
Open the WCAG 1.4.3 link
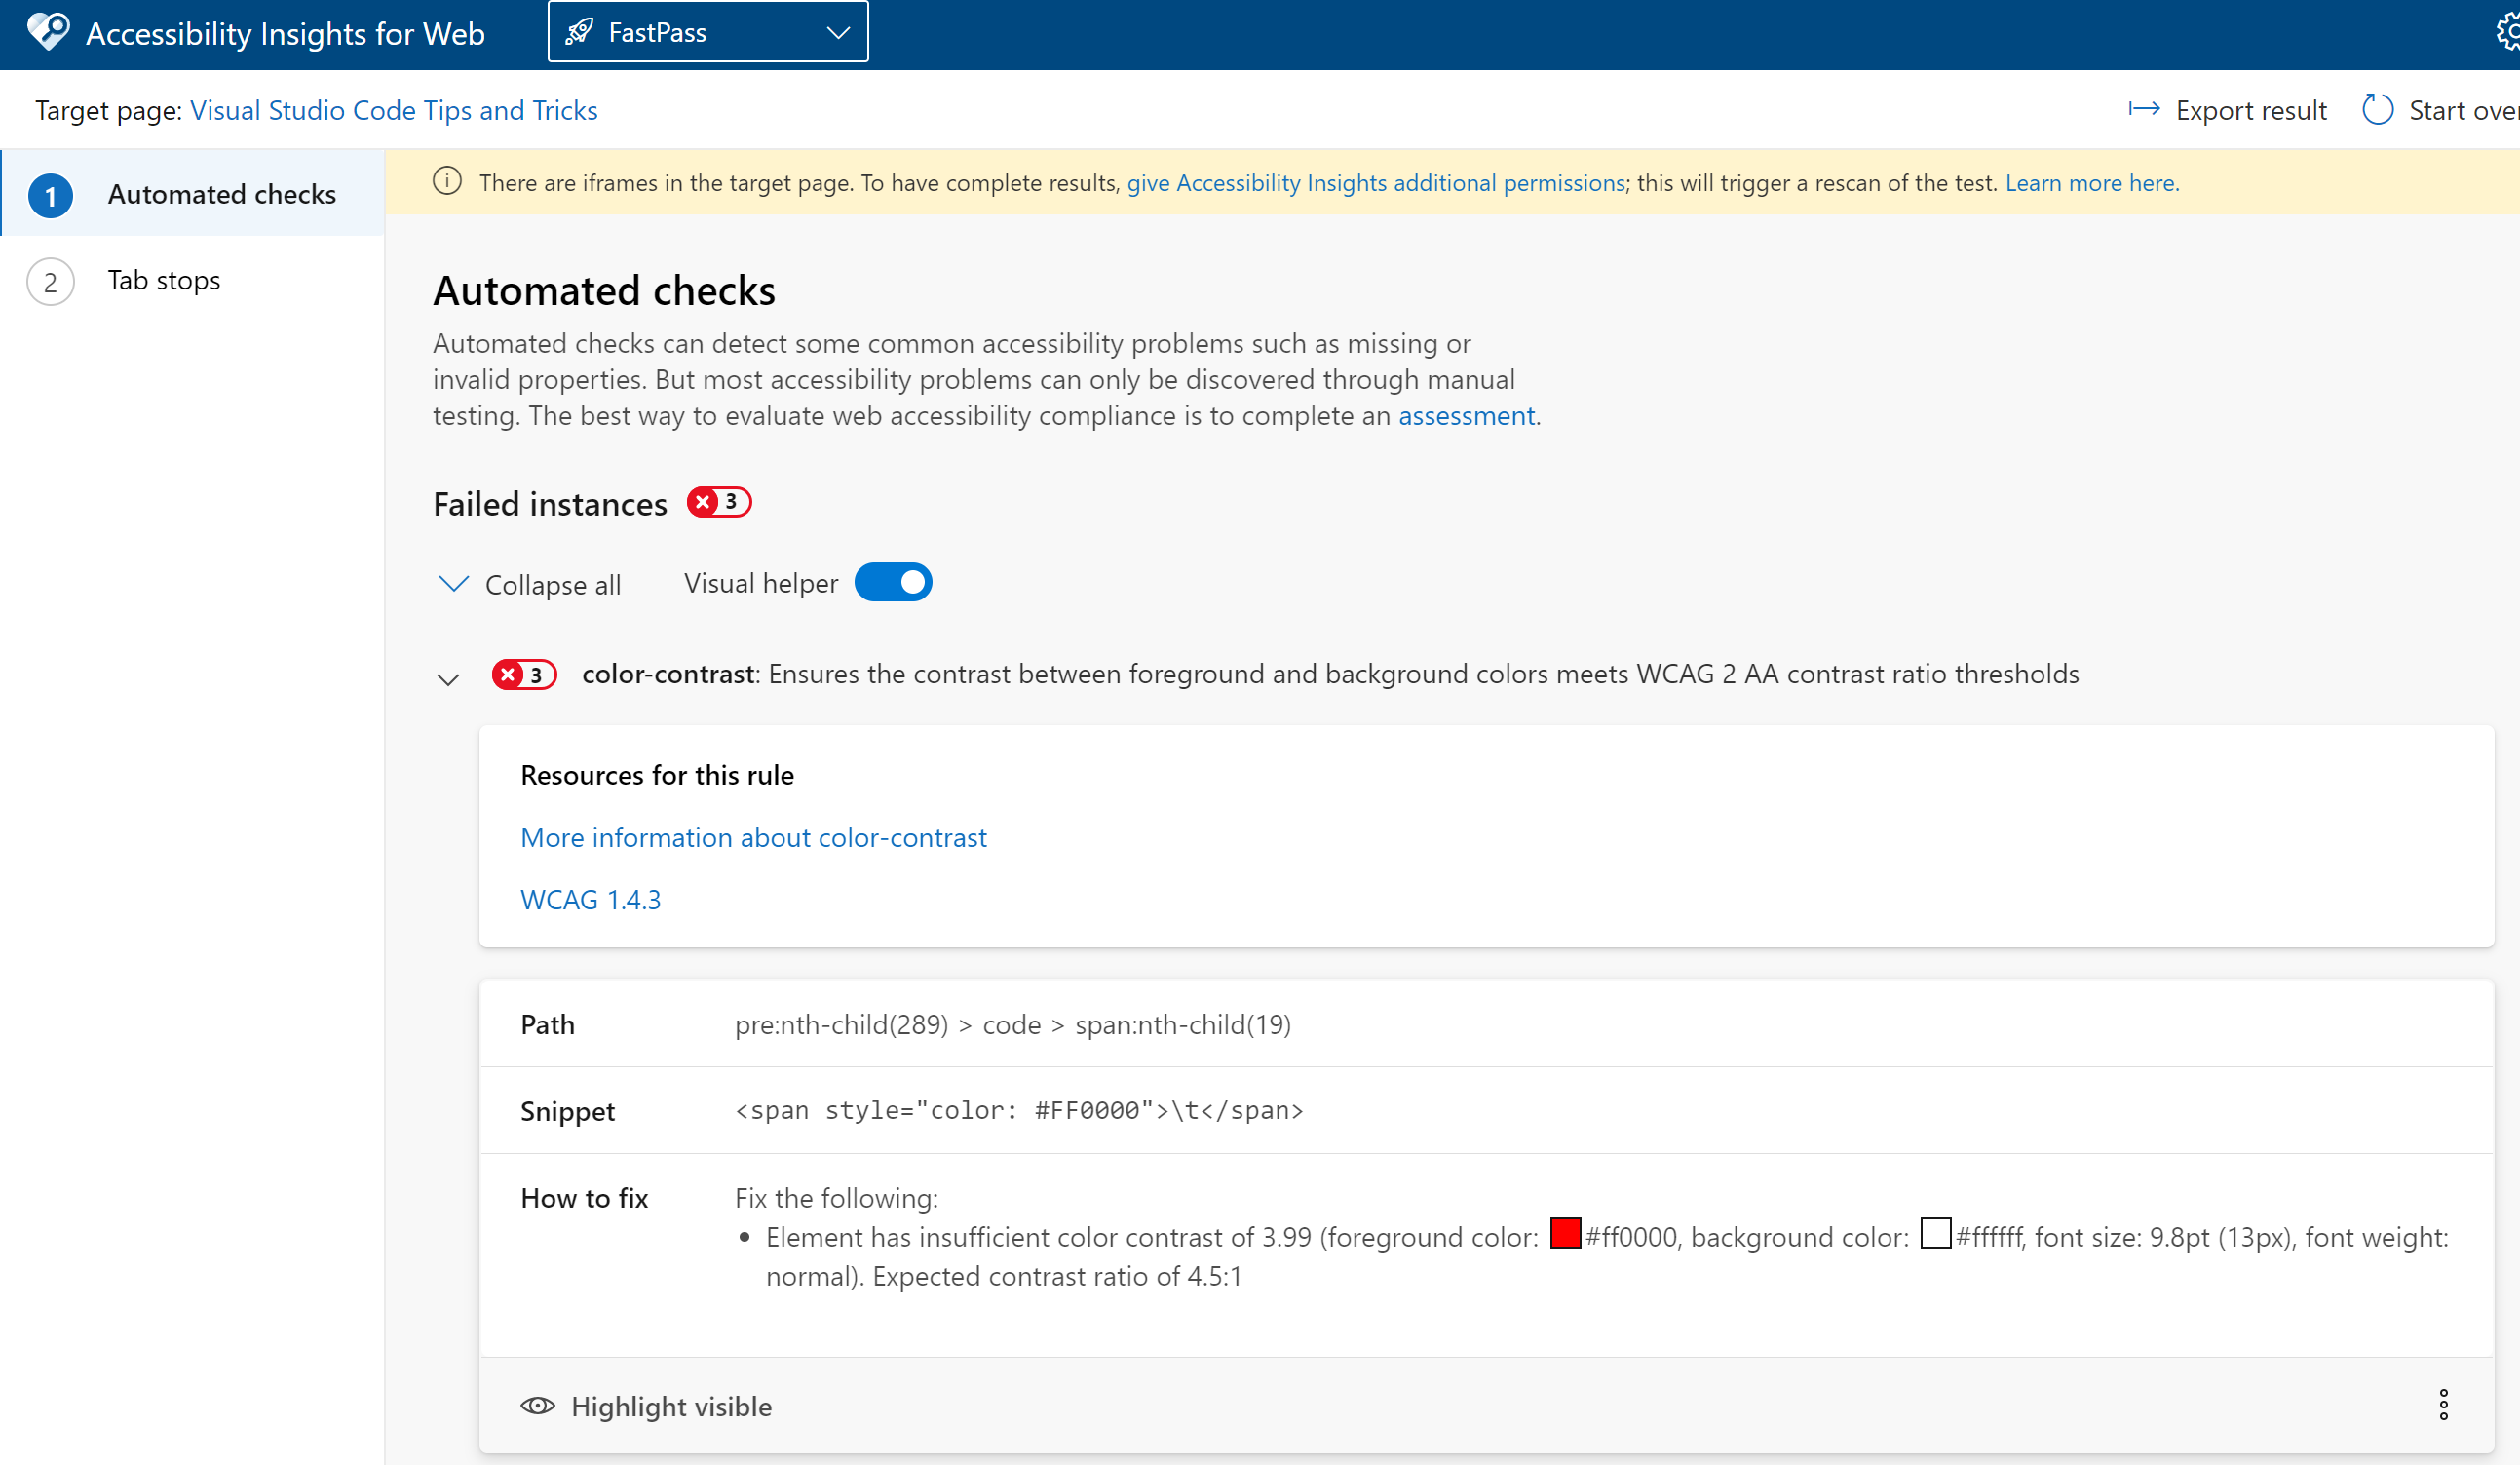tap(590, 899)
